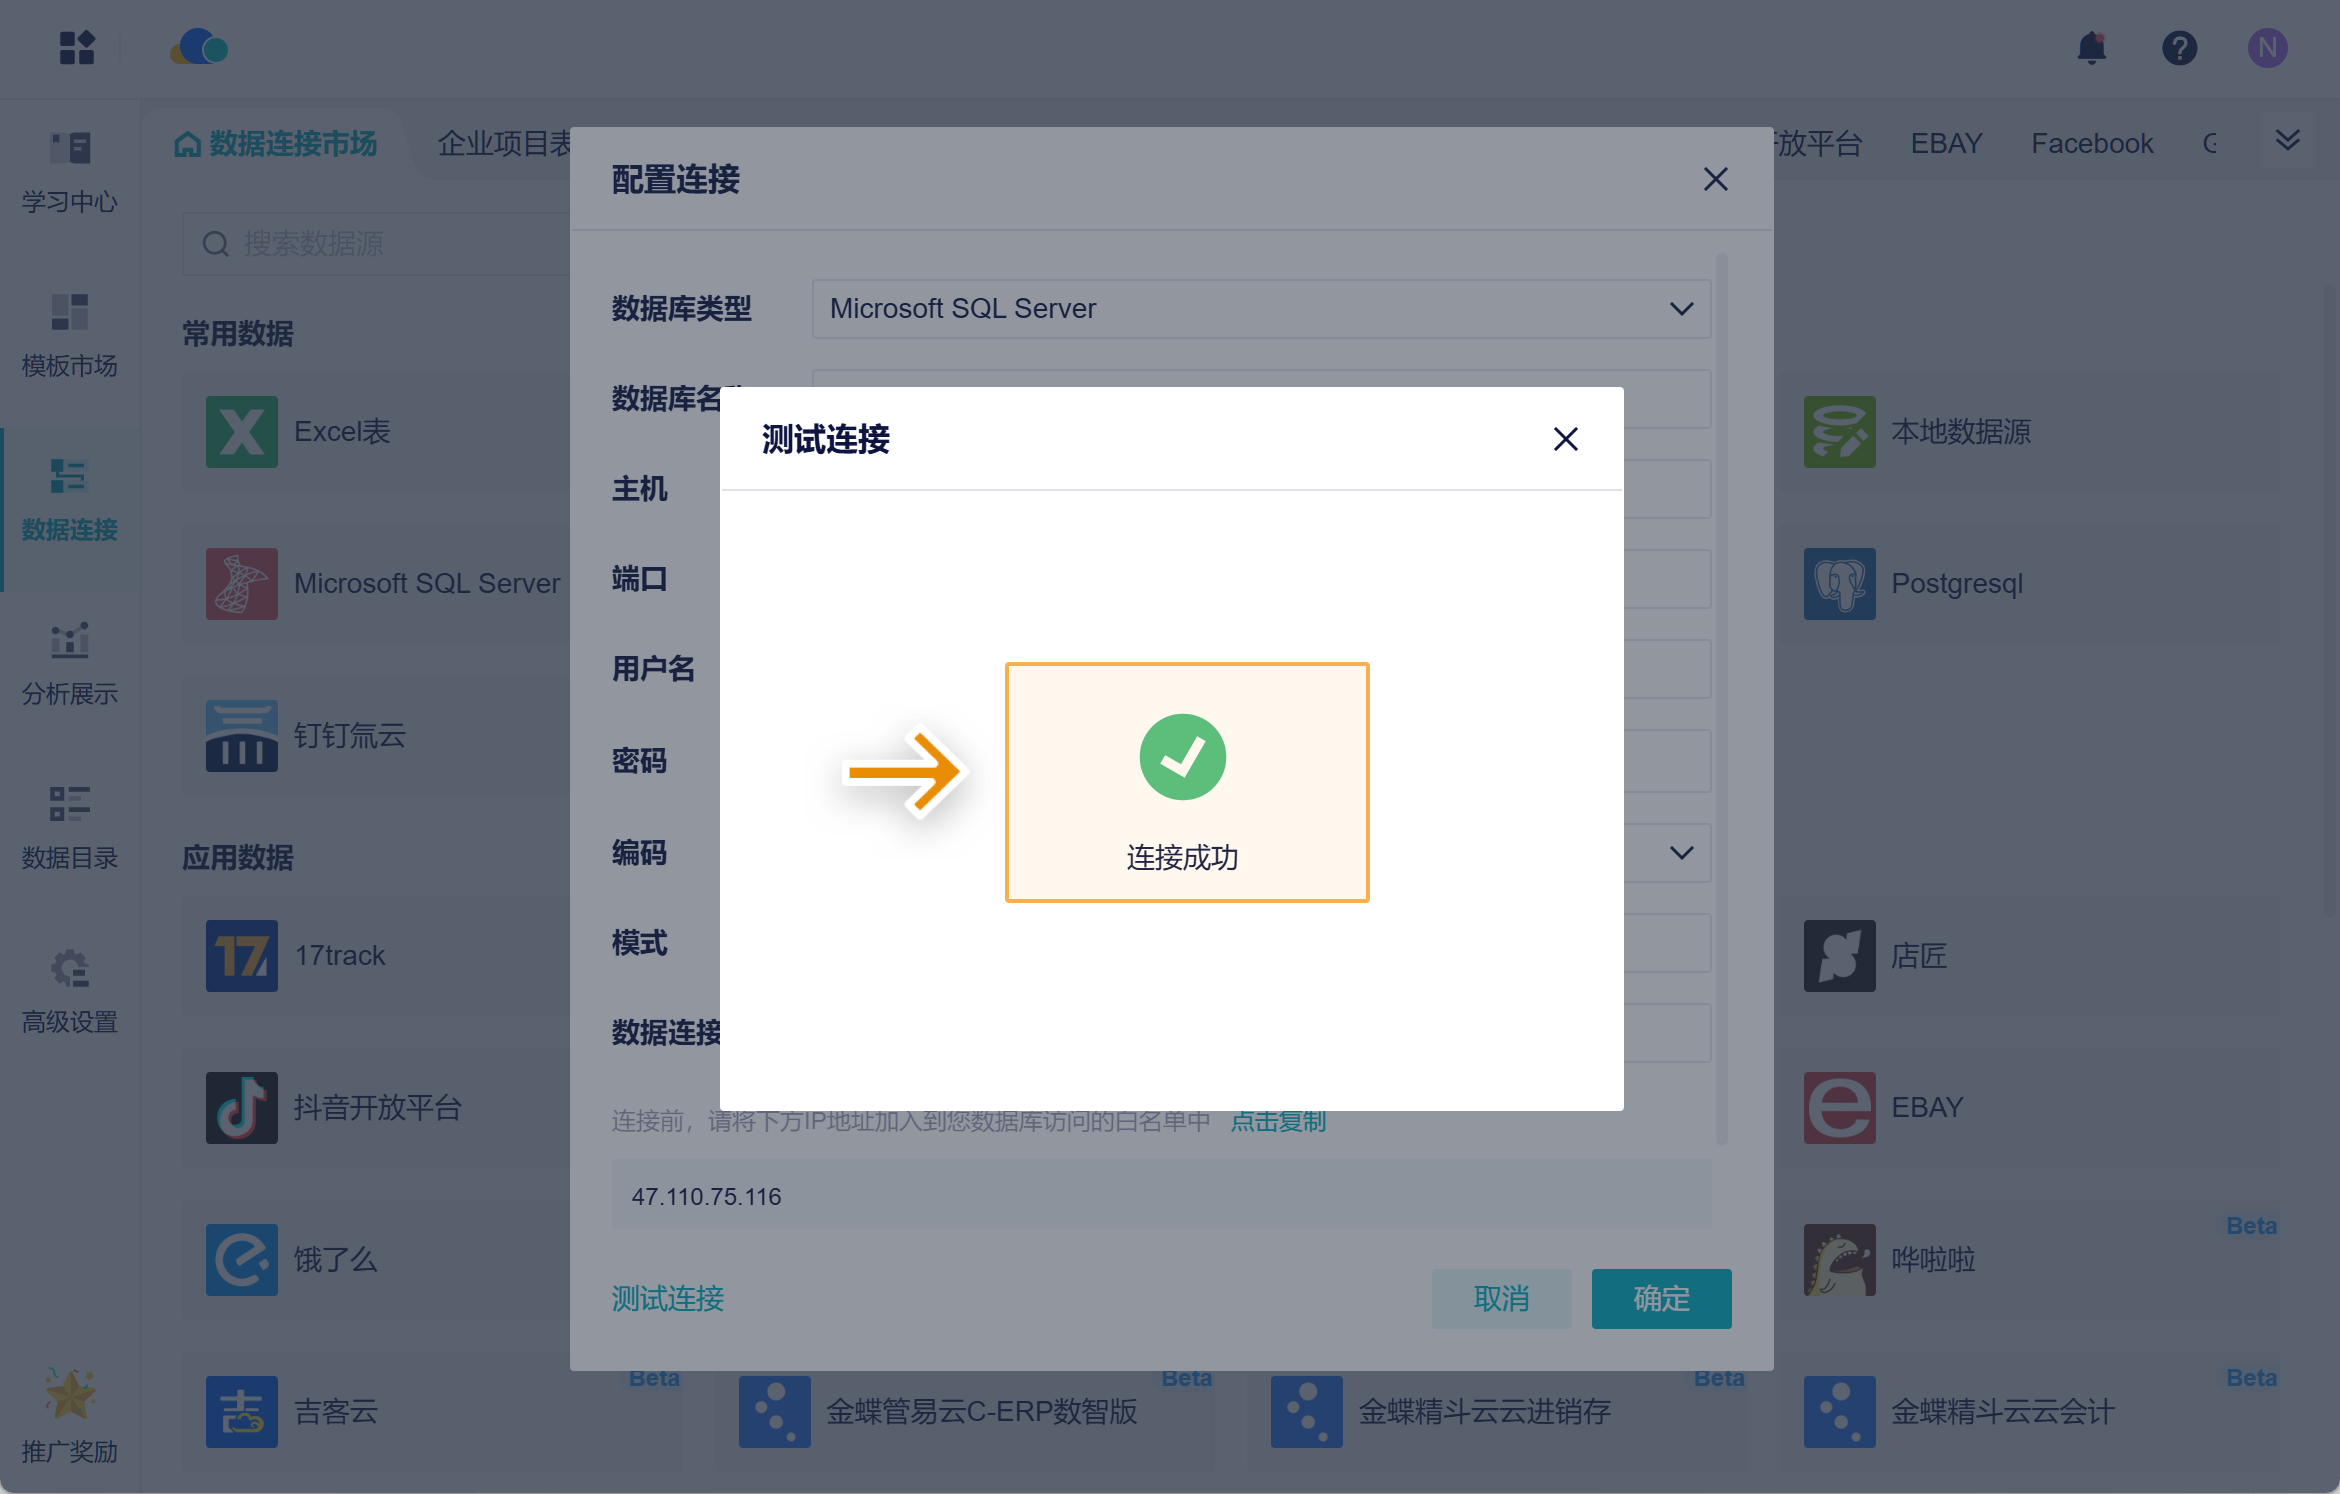The width and height of the screenshot is (2340, 1494).
Task: Close the 测试连接 dialog
Action: tap(1565, 439)
